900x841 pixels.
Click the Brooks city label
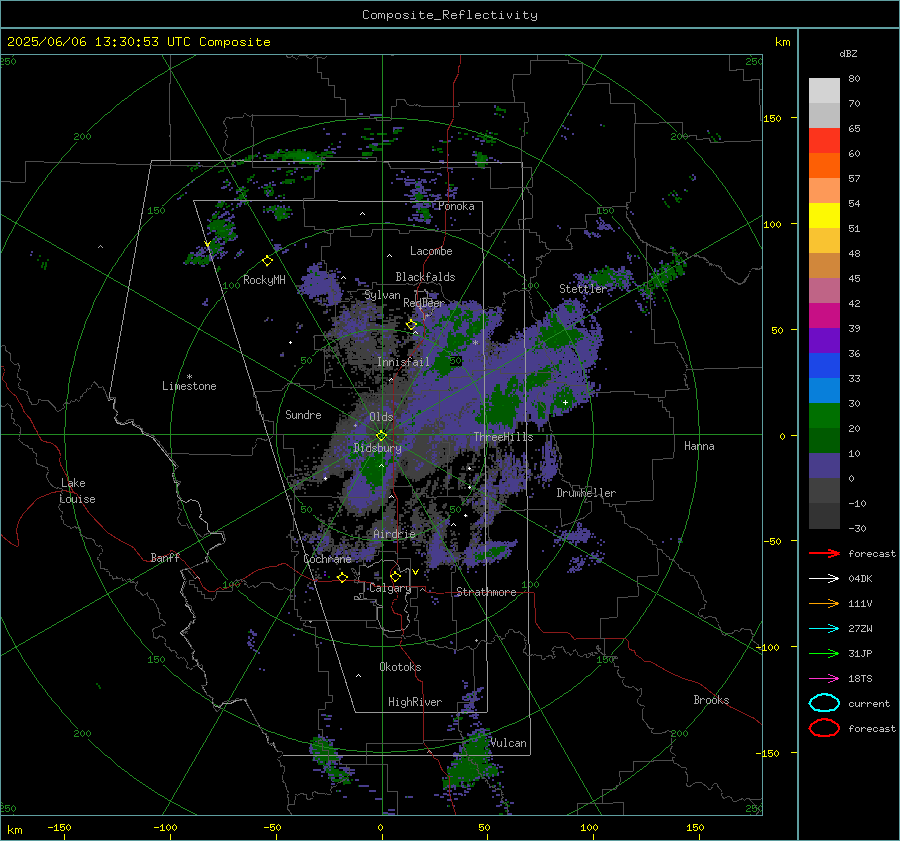[x=711, y=700]
